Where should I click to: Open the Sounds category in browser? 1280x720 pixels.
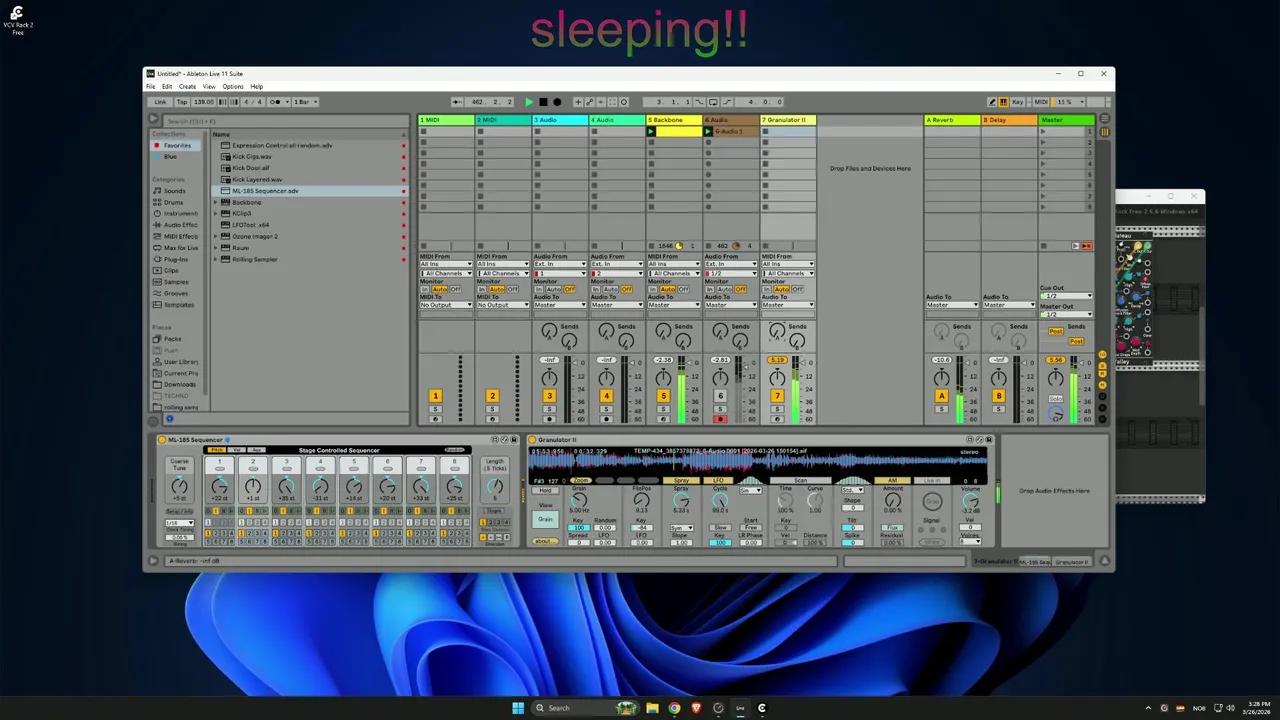(x=175, y=191)
